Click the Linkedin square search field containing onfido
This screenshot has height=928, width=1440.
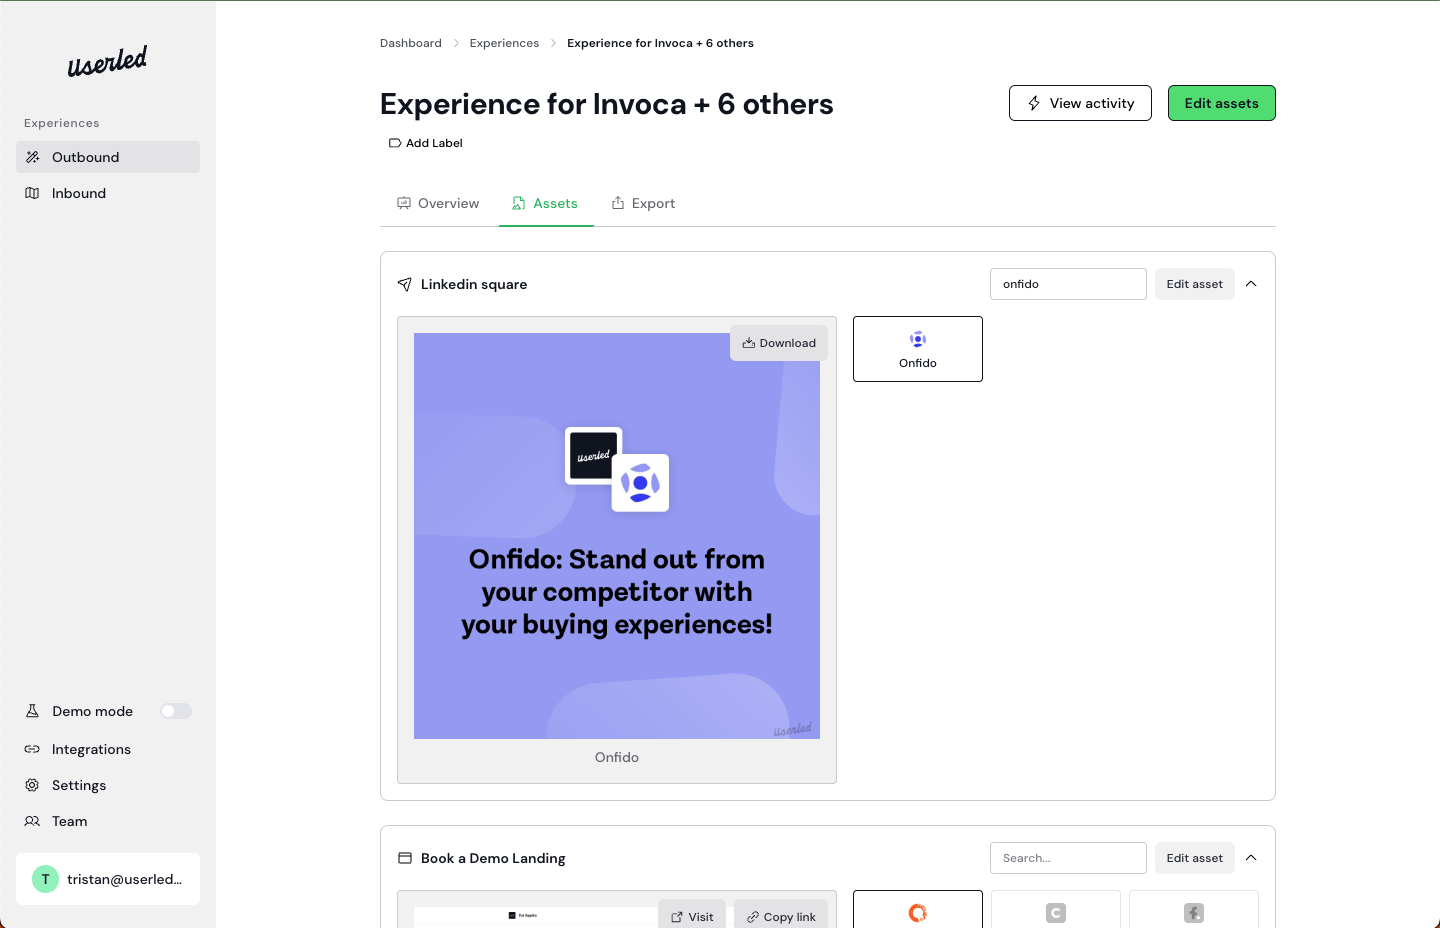point(1068,284)
